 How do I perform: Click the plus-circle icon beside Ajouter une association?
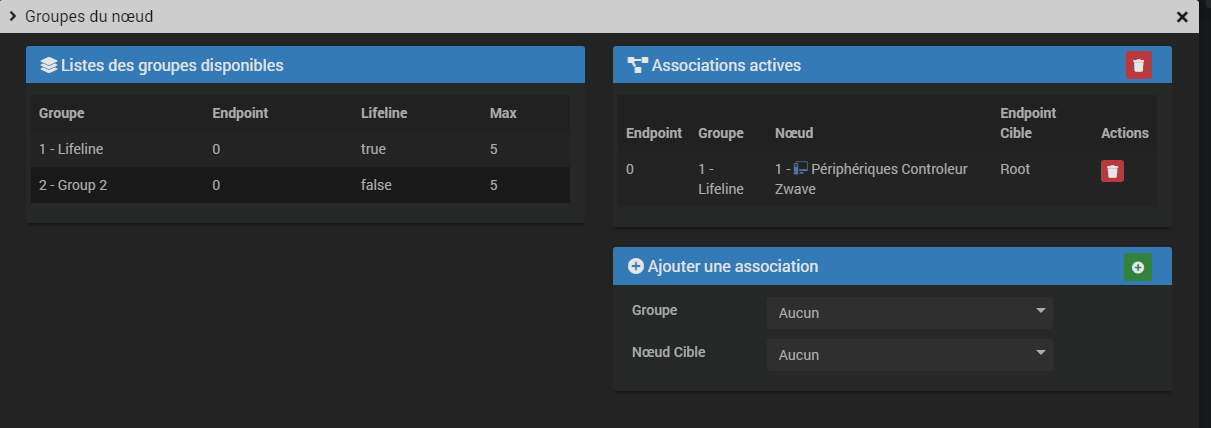[x=635, y=267]
